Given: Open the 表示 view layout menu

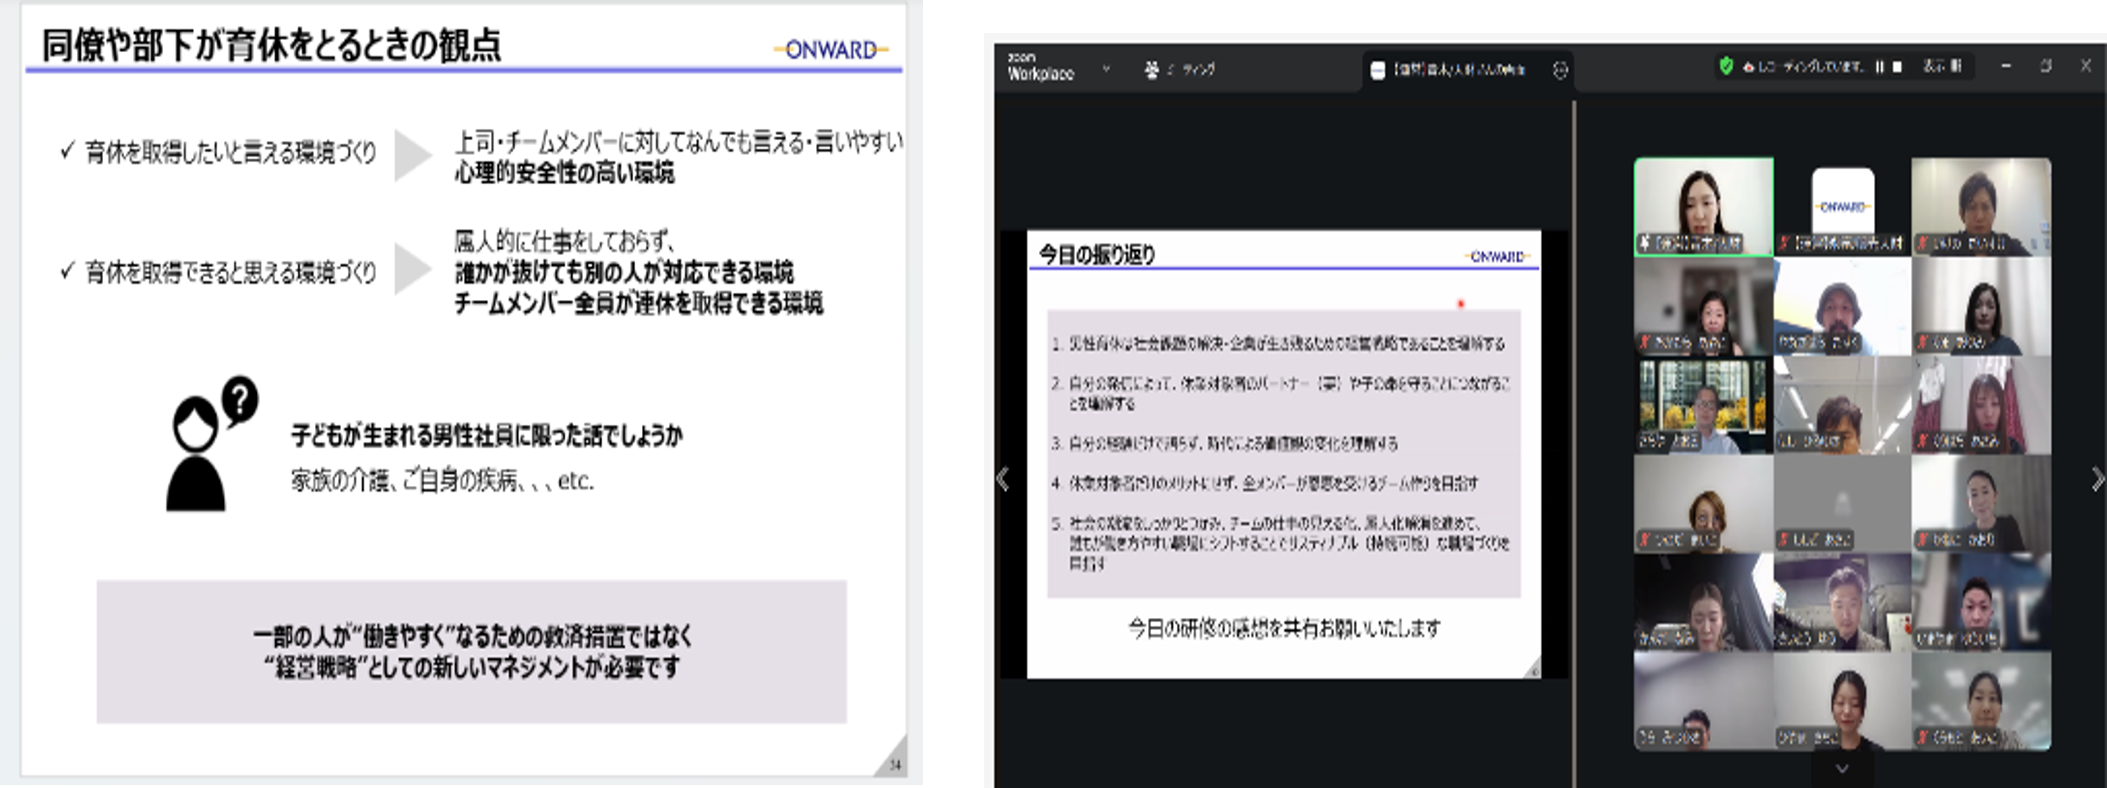Looking at the screenshot, I should click(x=1942, y=67).
